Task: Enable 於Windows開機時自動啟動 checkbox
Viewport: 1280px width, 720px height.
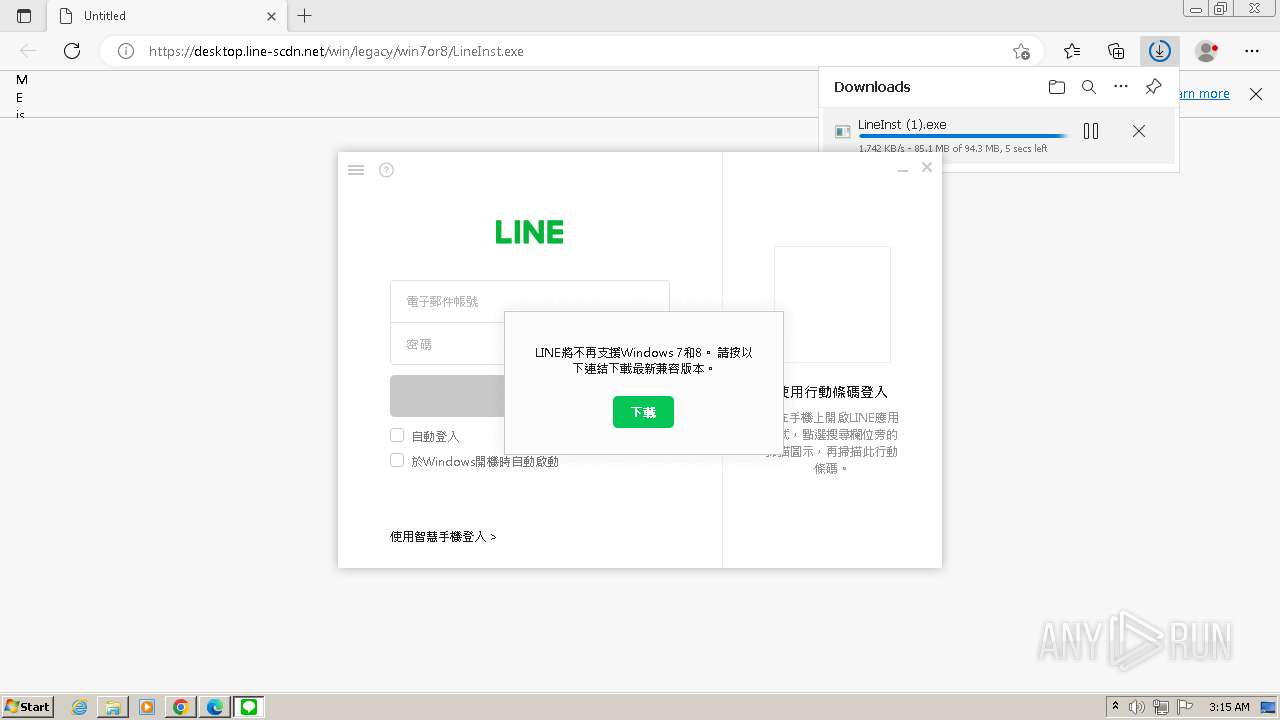Action: (397, 461)
